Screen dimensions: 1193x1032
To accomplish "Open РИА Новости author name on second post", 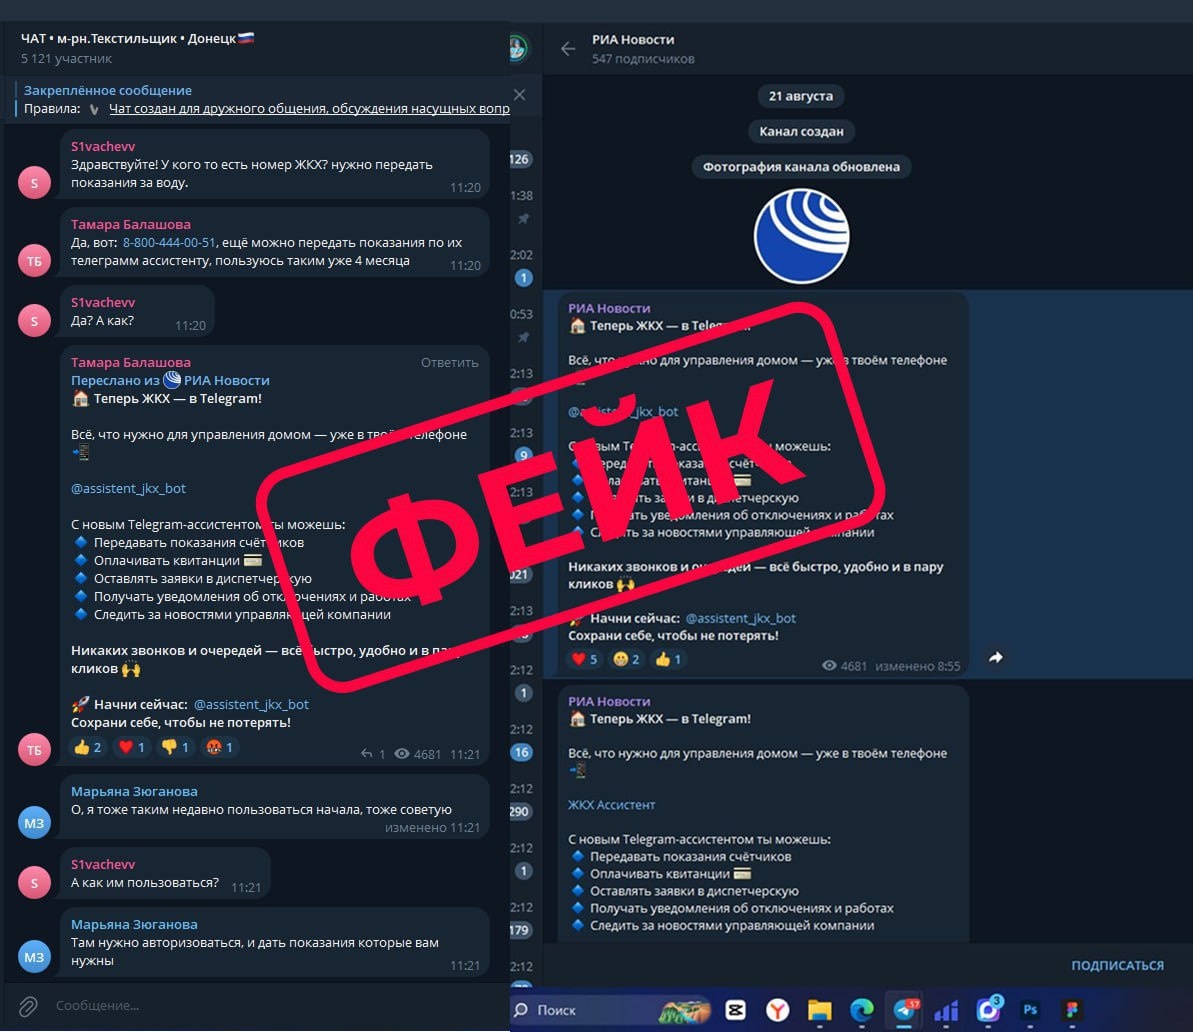I will tap(609, 701).
